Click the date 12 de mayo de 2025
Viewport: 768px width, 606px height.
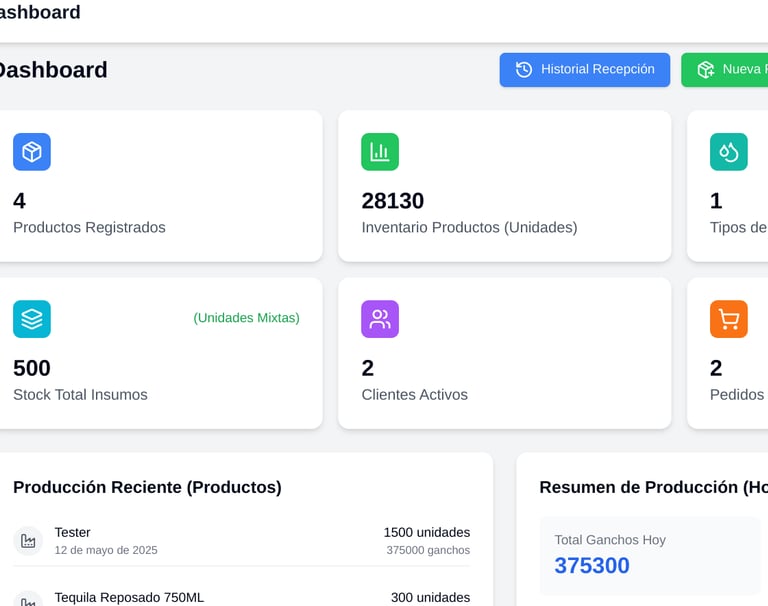click(x=106, y=550)
